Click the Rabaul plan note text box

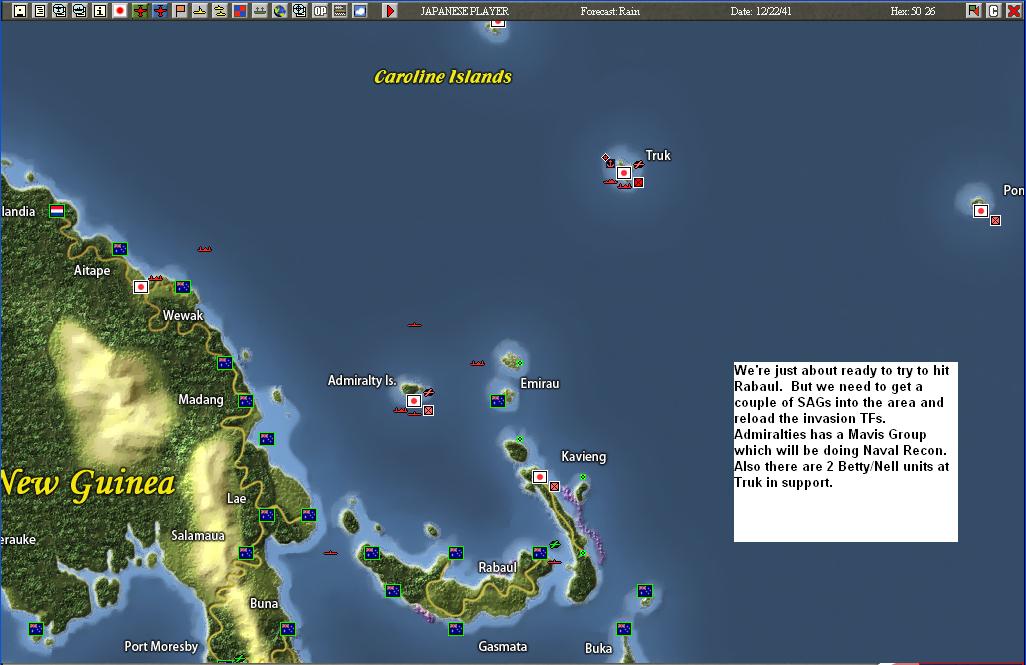point(845,452)
